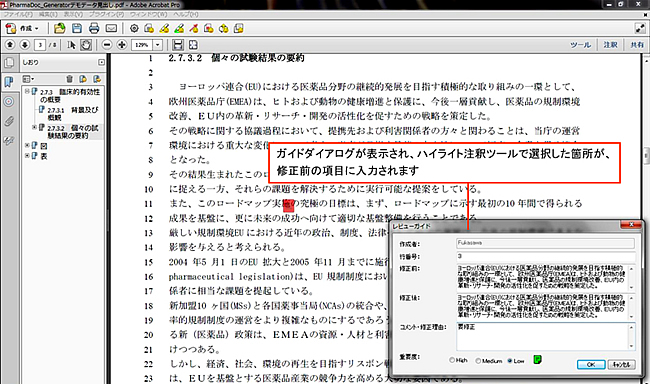This screenshot has width=650, height=384.
Task: Expand the 表 bookmark
Action: (27, 156)
